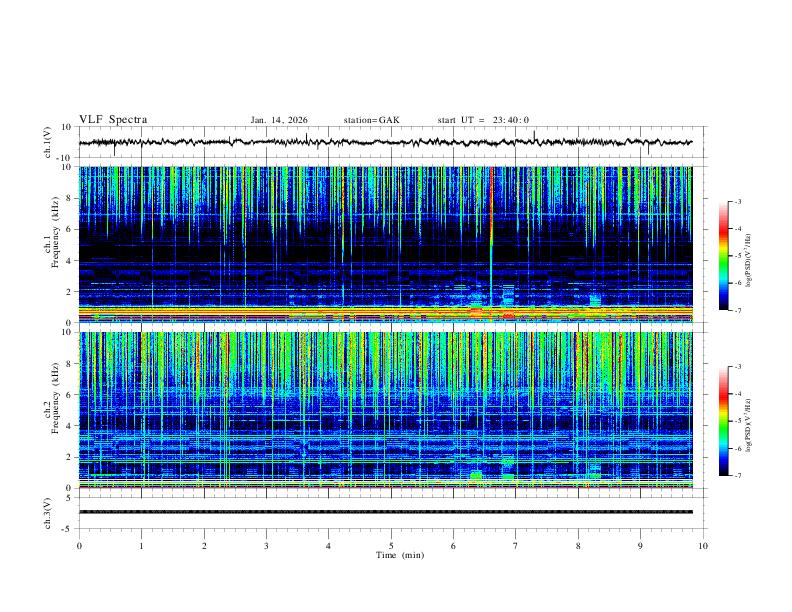Click the ch.1 spectrogram color bar

[724, 256]
